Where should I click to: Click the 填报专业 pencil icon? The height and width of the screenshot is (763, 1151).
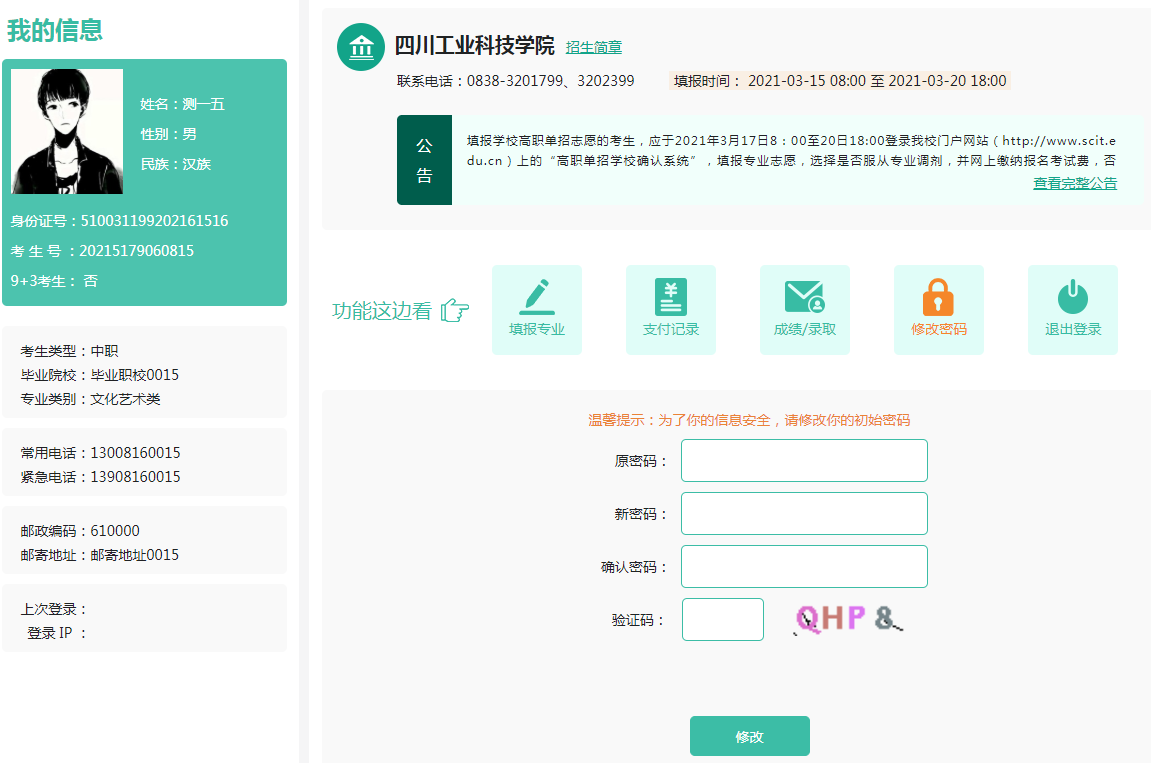click(x=536, y=297)
